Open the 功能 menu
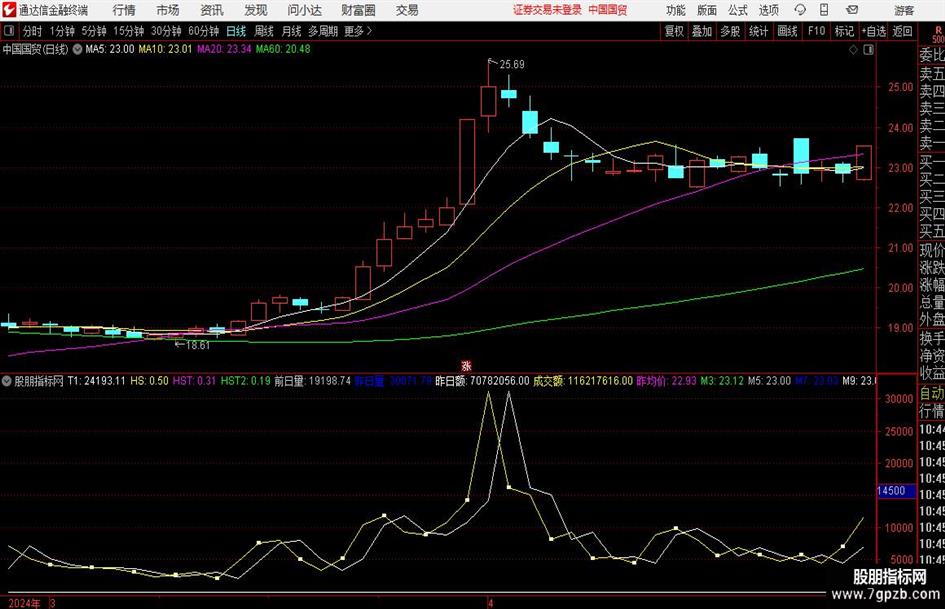The height and width of the screenshot is (609, 945). pos(676,10)
